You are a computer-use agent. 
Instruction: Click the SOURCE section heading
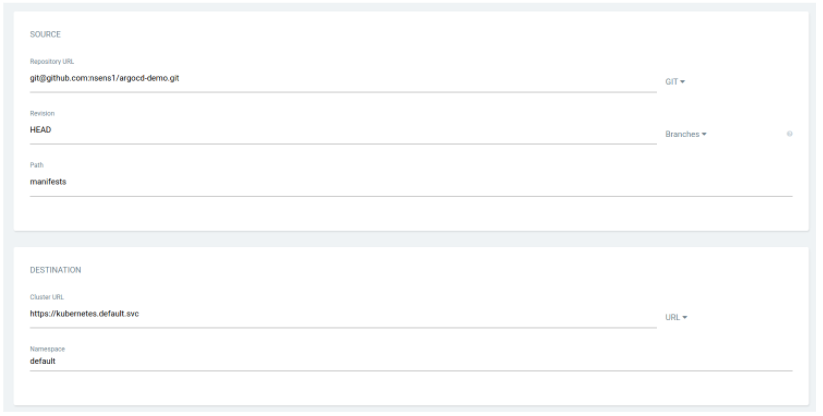click(45, 34)
